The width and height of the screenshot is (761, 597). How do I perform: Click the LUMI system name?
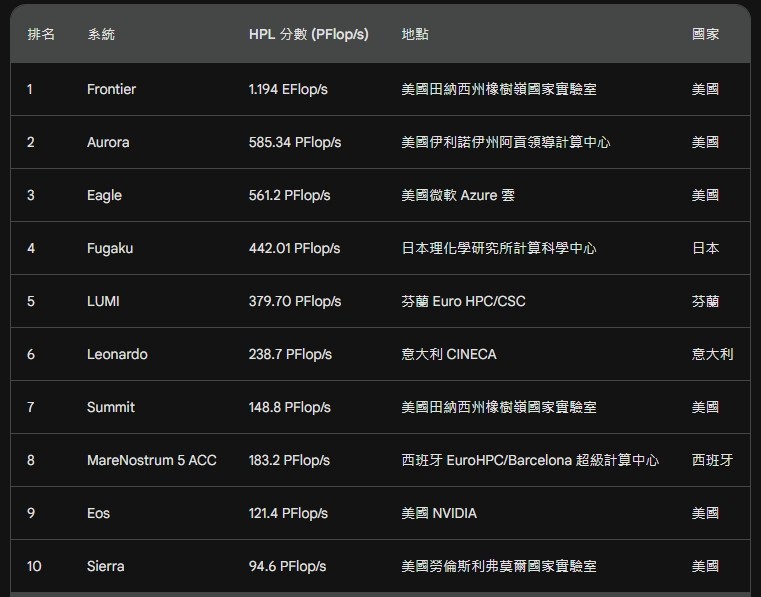[x=103, y=301]
